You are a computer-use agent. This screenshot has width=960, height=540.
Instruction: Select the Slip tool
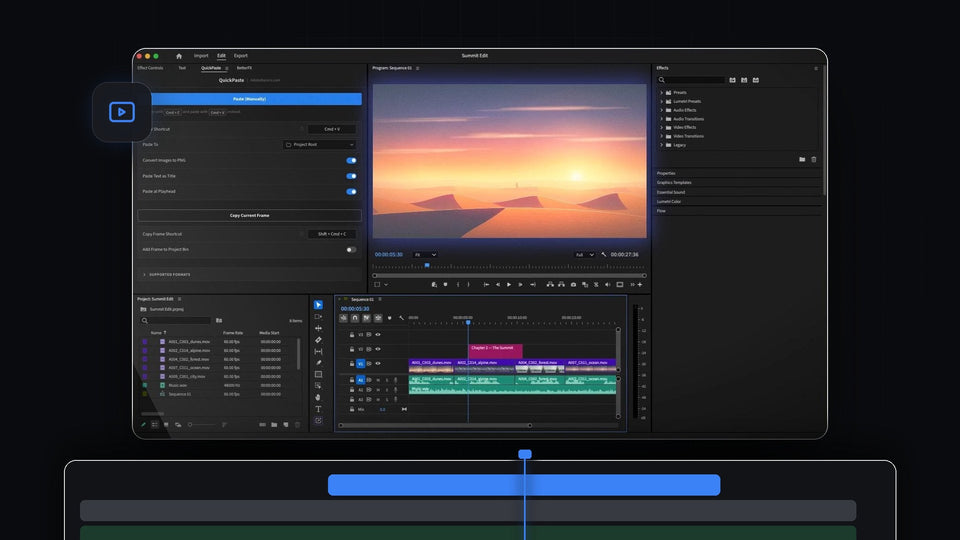[318, 351]
